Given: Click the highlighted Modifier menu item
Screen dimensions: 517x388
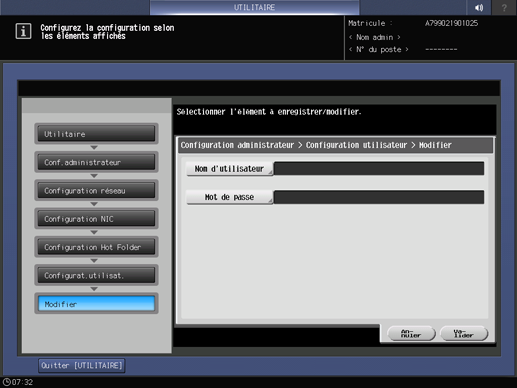Looking at the screenshot, I should click(x=96, y=304).
